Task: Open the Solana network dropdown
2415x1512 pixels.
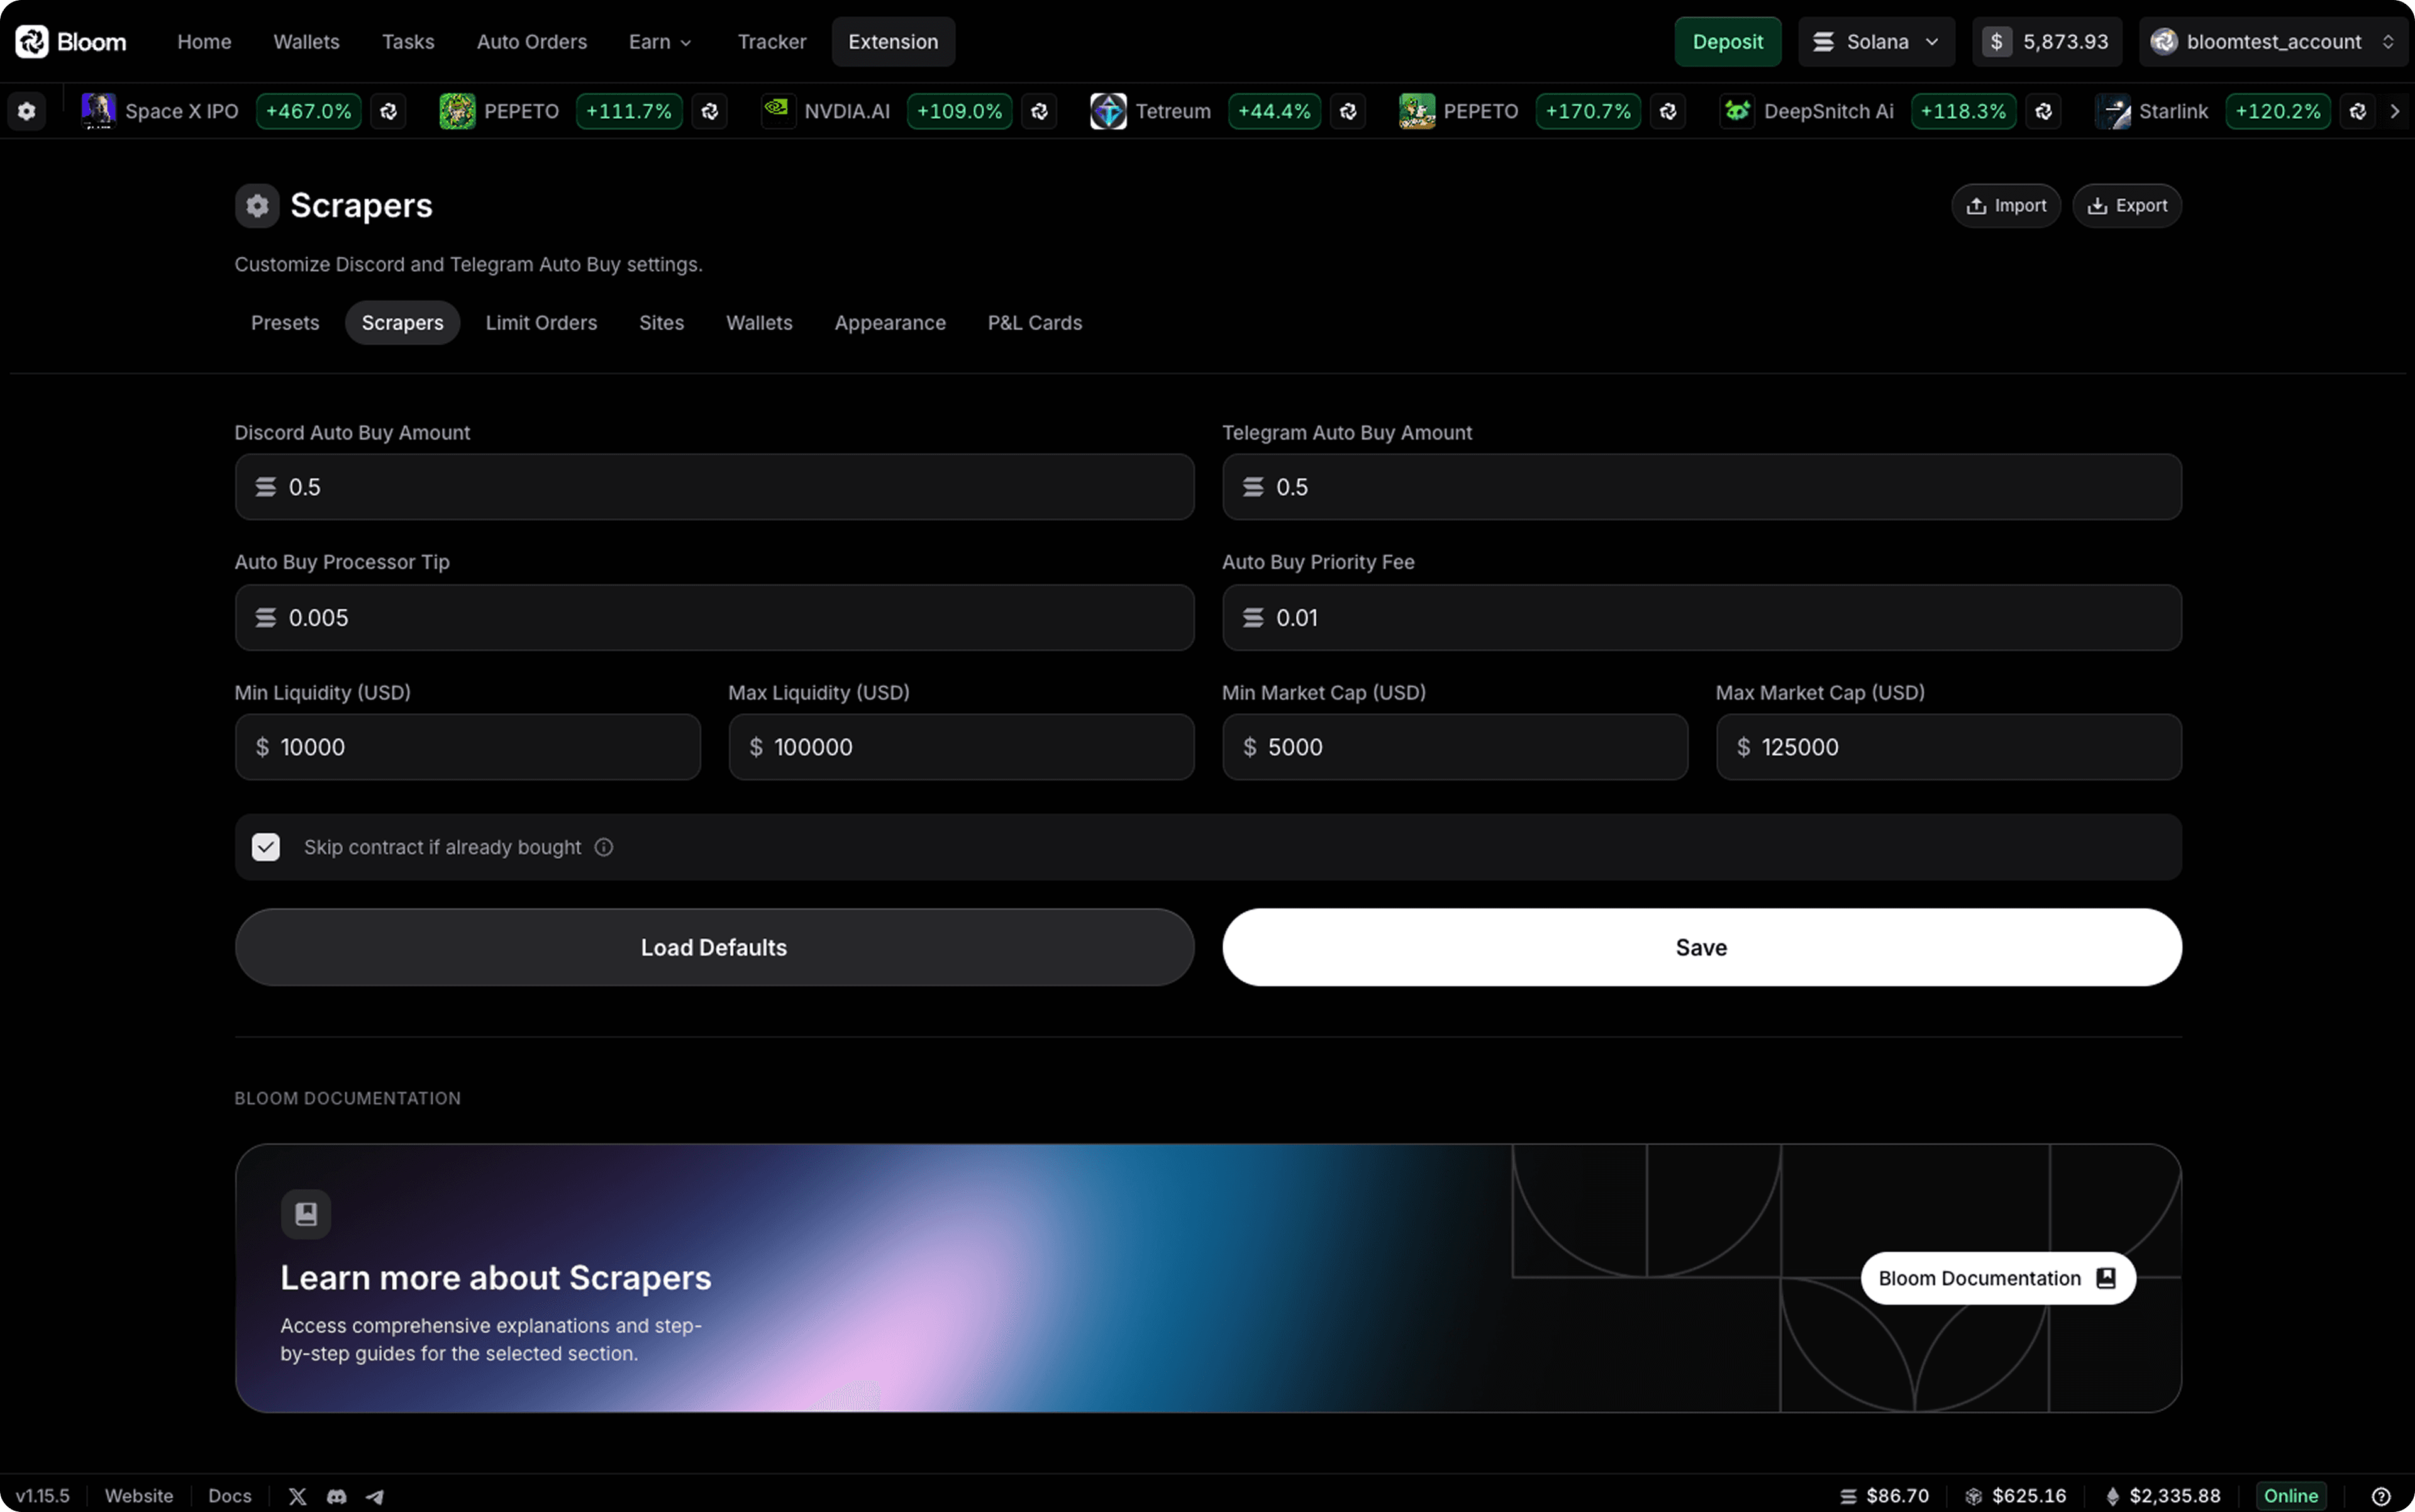Action: (x=1876, y=41)
